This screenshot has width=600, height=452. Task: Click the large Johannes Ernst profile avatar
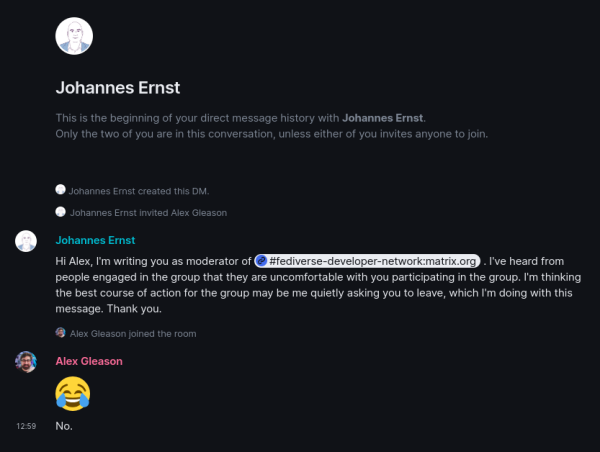click(x=74, y=36)
